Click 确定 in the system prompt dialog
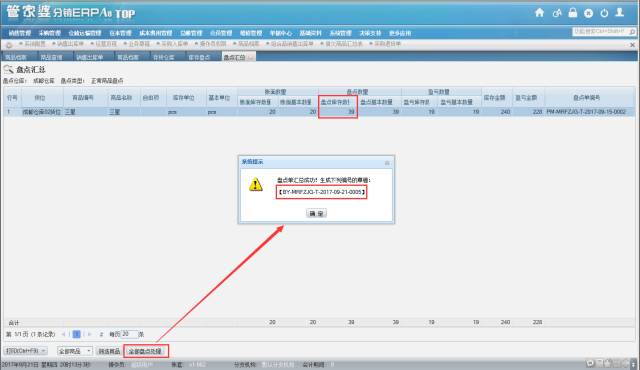Screen dimensions: 640x370 [x=316, y=213]
